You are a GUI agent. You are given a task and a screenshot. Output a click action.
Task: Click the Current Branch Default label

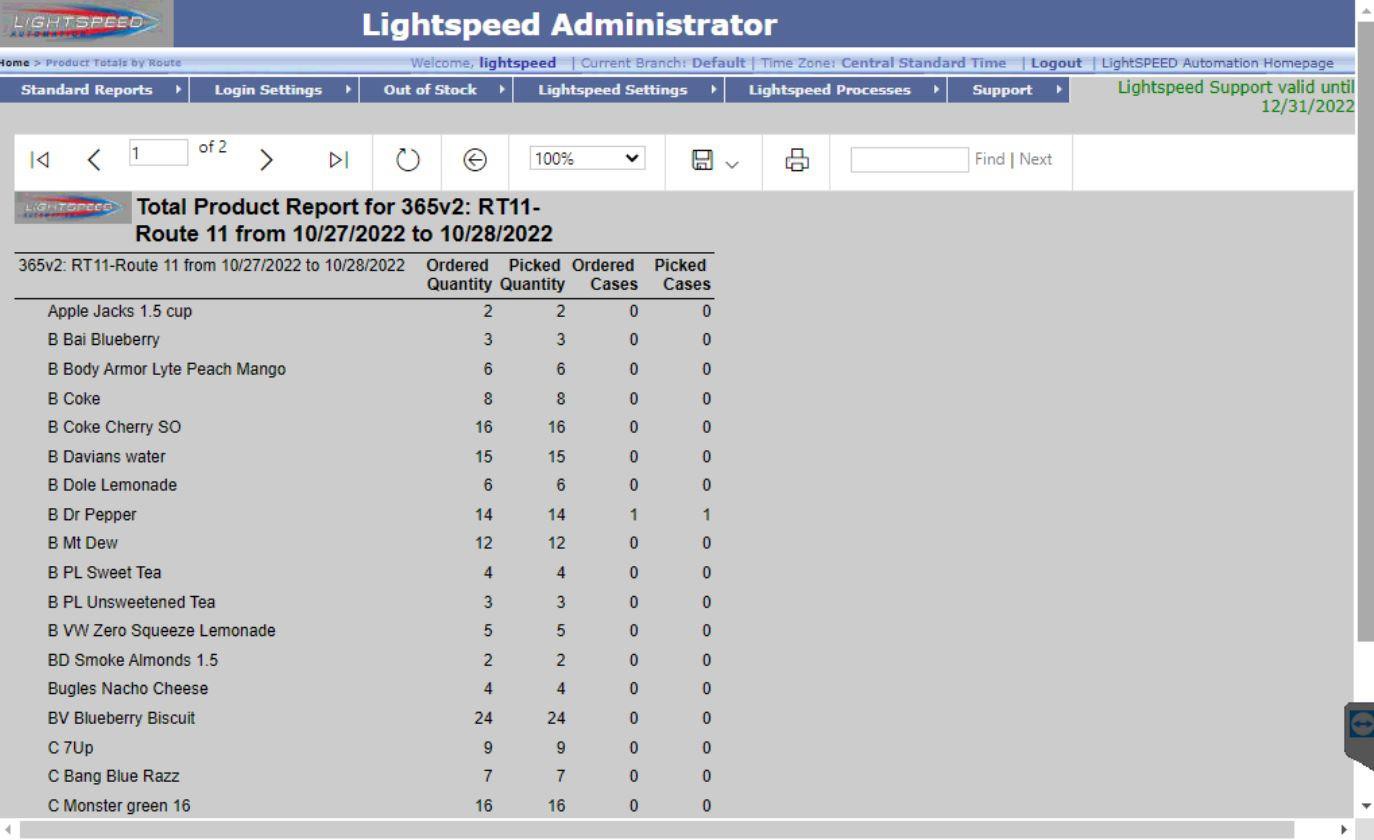point(663,63)
